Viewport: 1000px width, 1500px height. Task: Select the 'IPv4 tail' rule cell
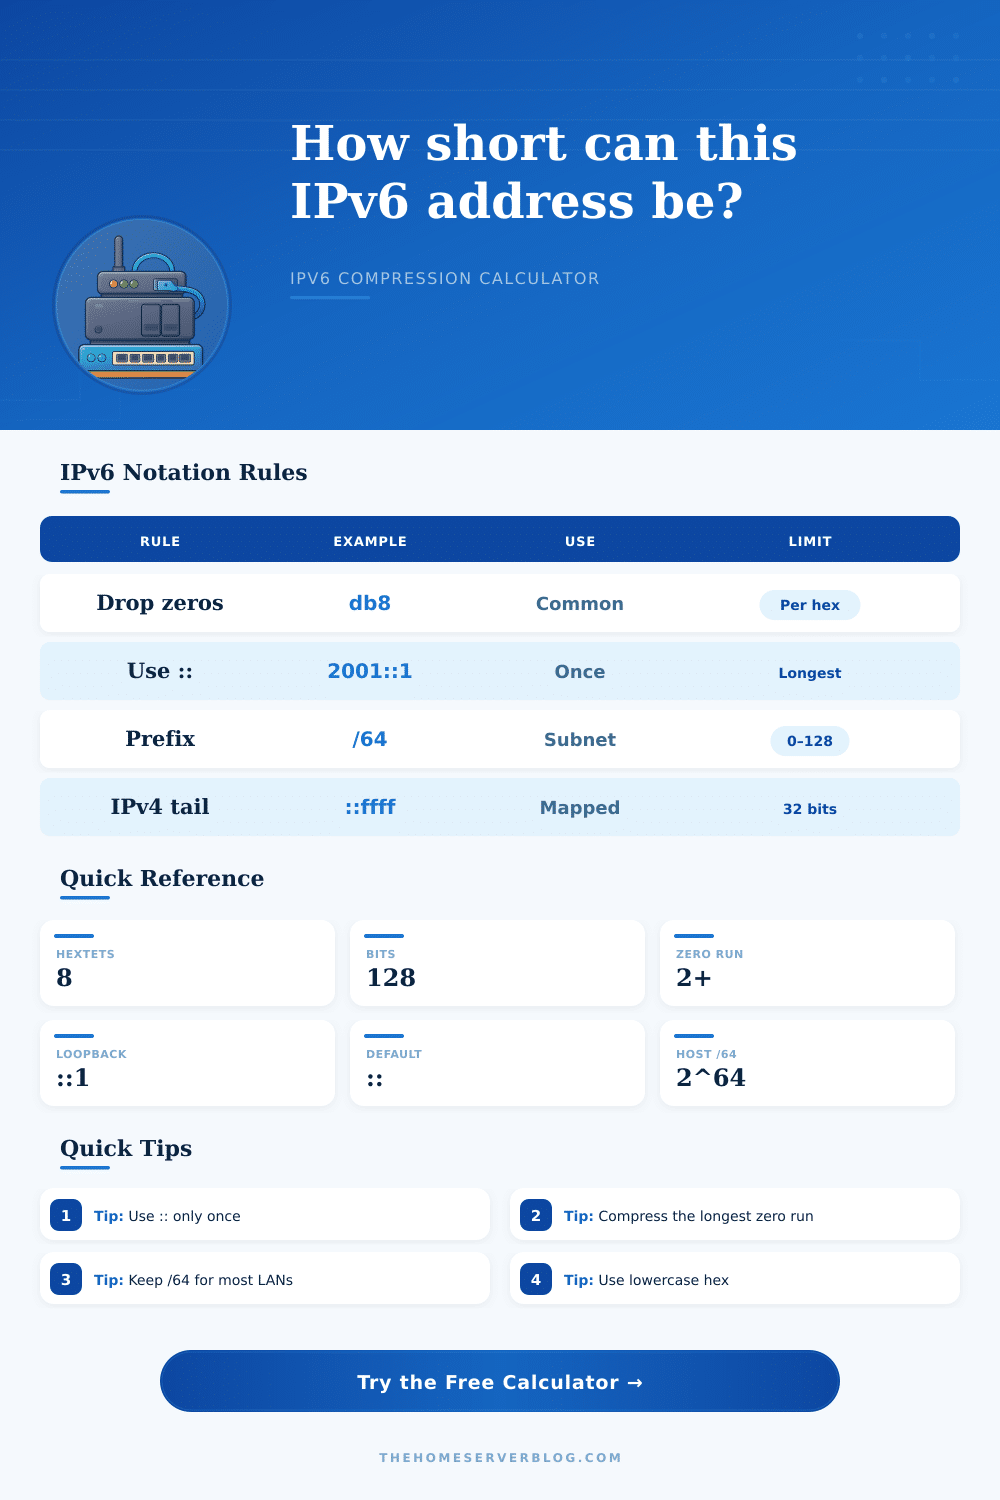pyautogui.click(x=160, y=807)
